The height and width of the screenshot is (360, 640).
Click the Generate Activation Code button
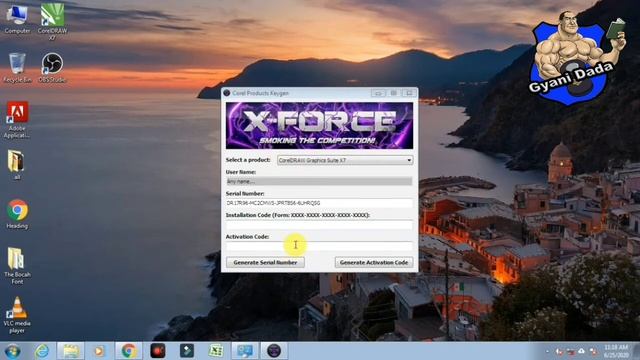click(374, 262)
